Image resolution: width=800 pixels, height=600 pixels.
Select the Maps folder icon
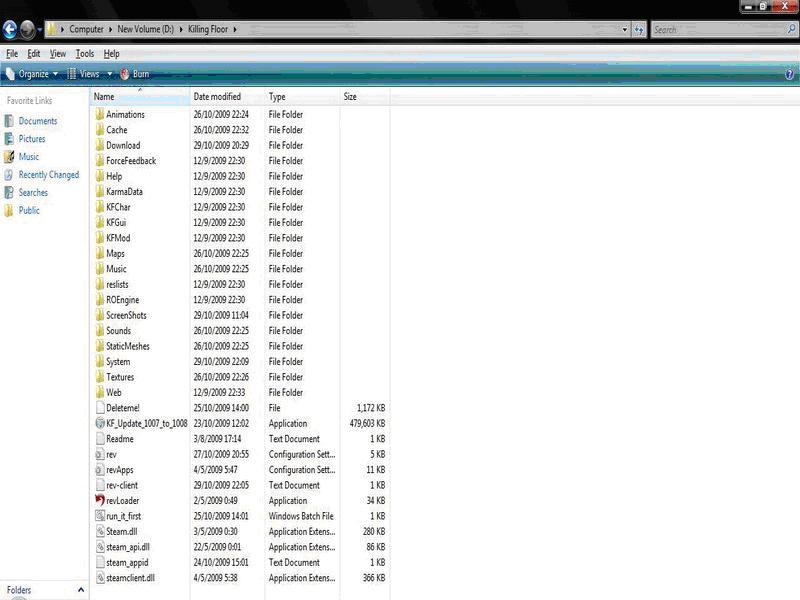(100, 254)
